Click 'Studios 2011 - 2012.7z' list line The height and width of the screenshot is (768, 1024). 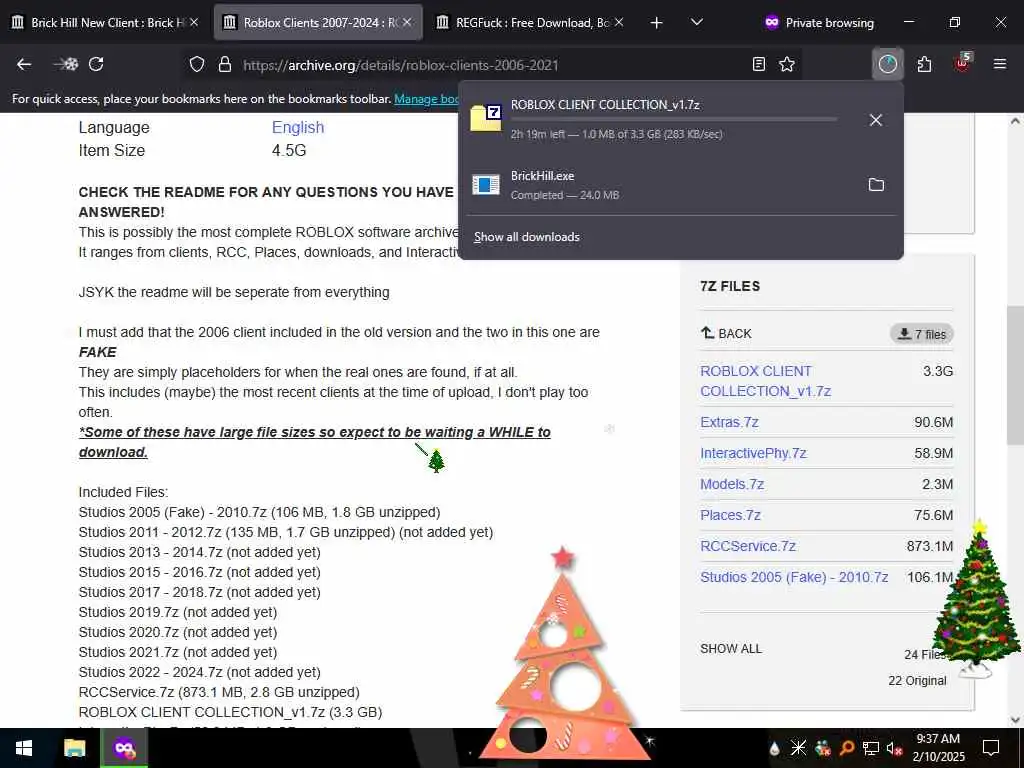tap(285, 532)
